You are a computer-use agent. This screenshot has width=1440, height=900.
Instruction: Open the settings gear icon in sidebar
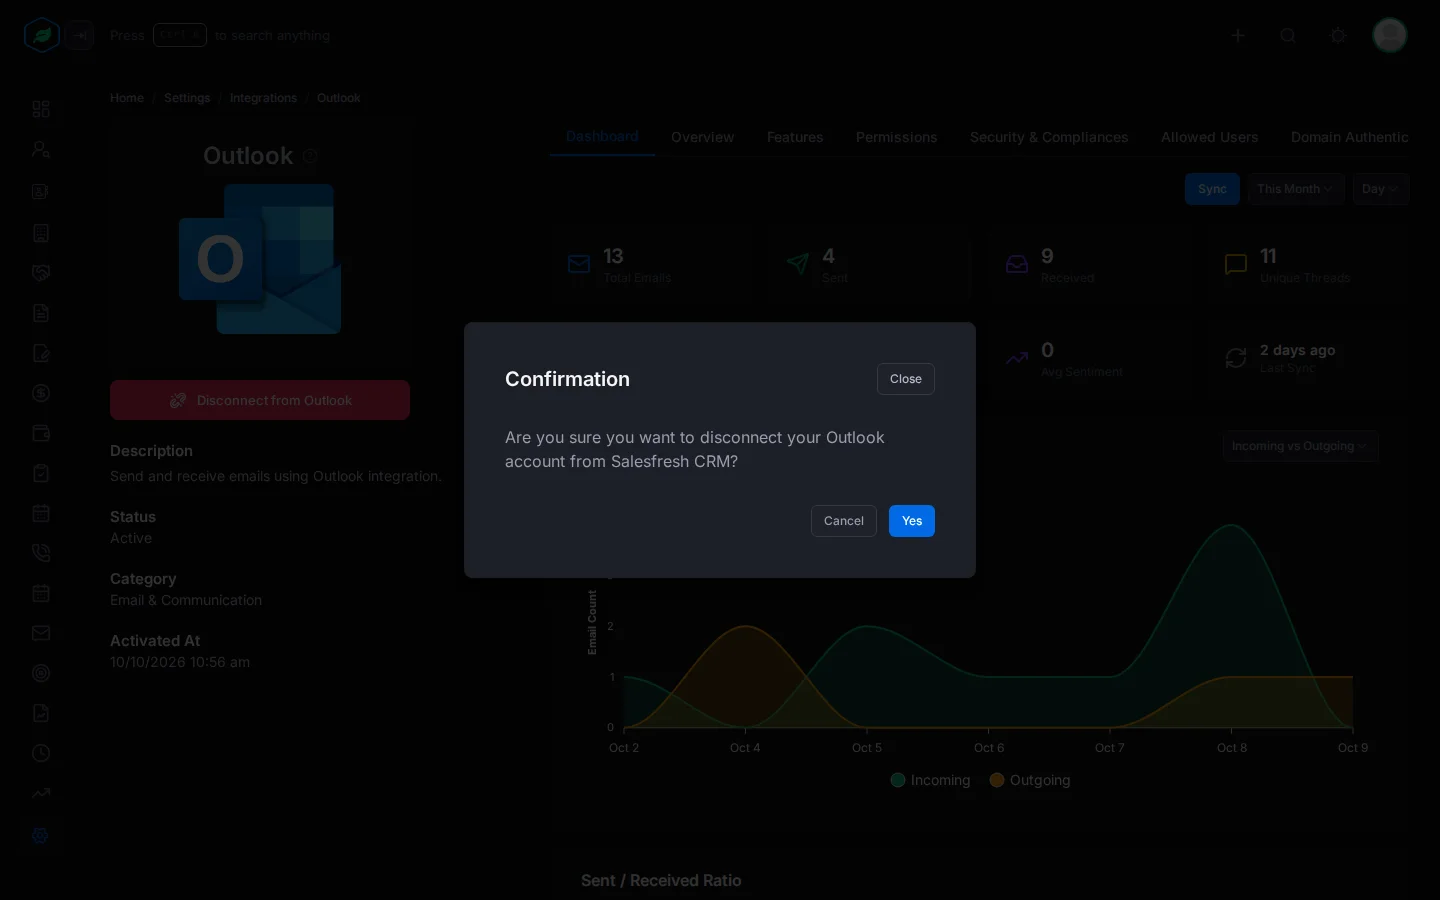click(41, 835)
